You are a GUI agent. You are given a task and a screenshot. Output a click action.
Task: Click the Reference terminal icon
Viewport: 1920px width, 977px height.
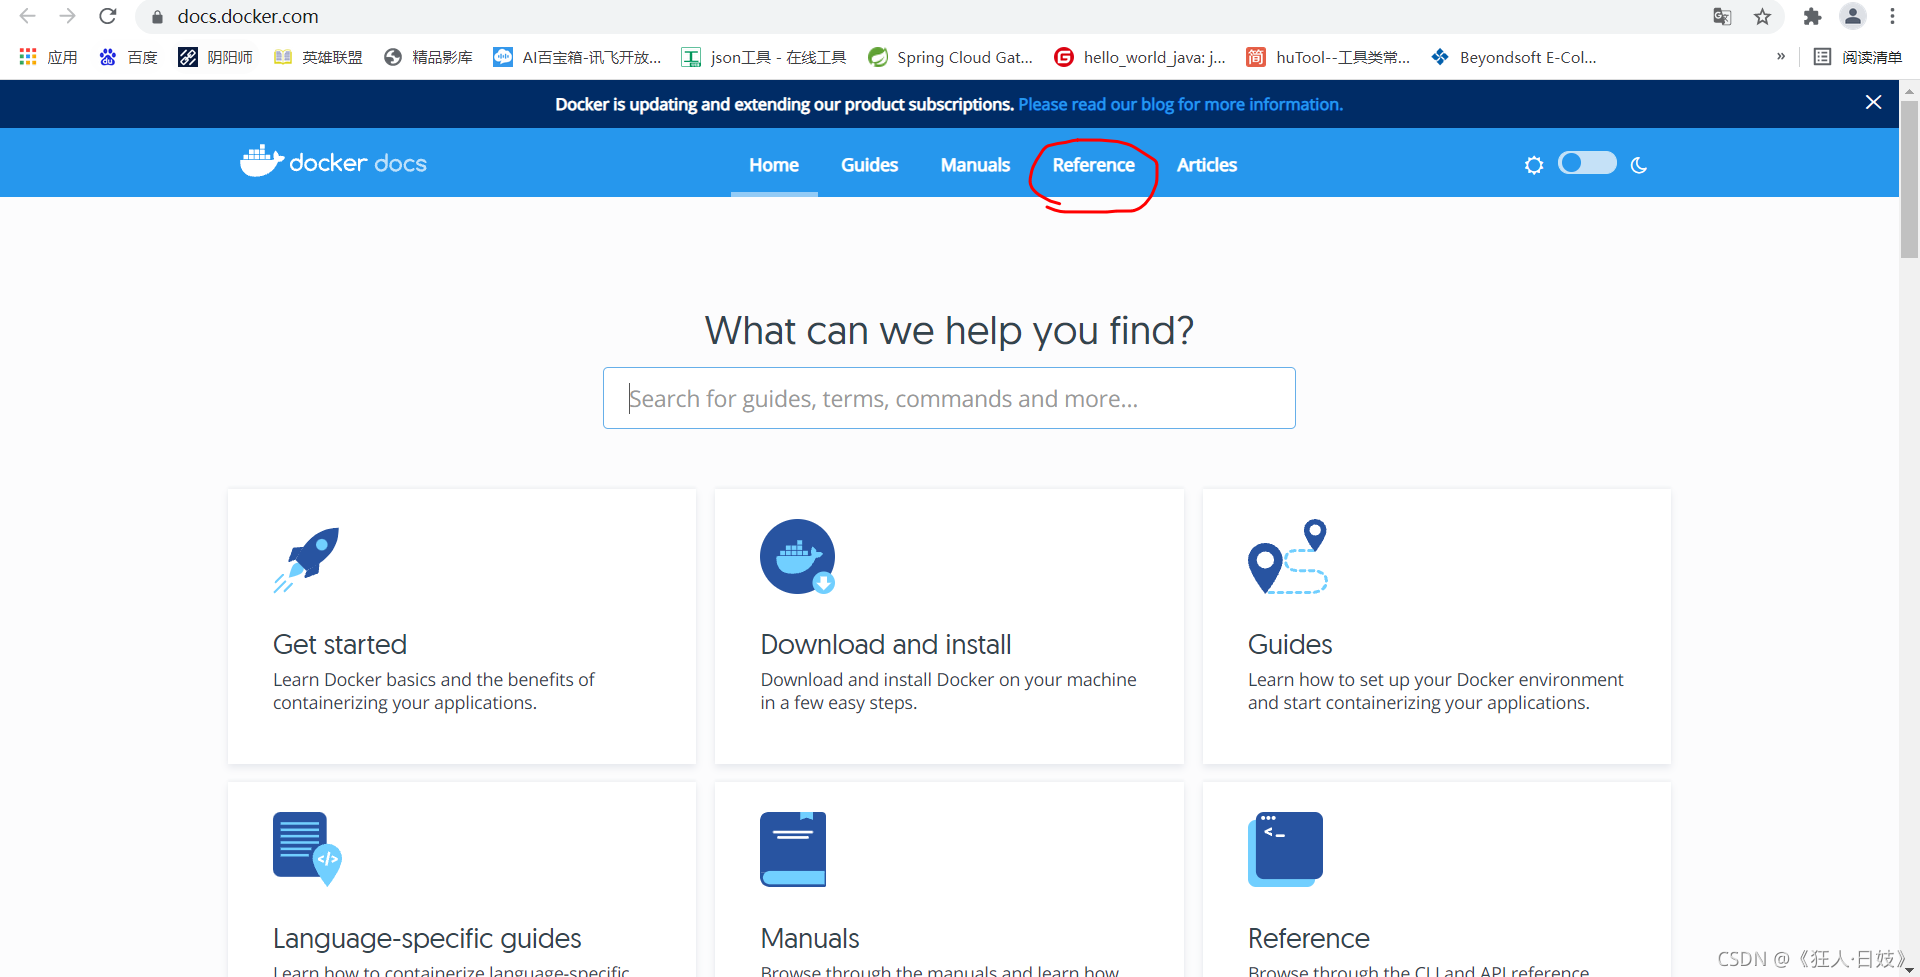tap(1285, 849)
